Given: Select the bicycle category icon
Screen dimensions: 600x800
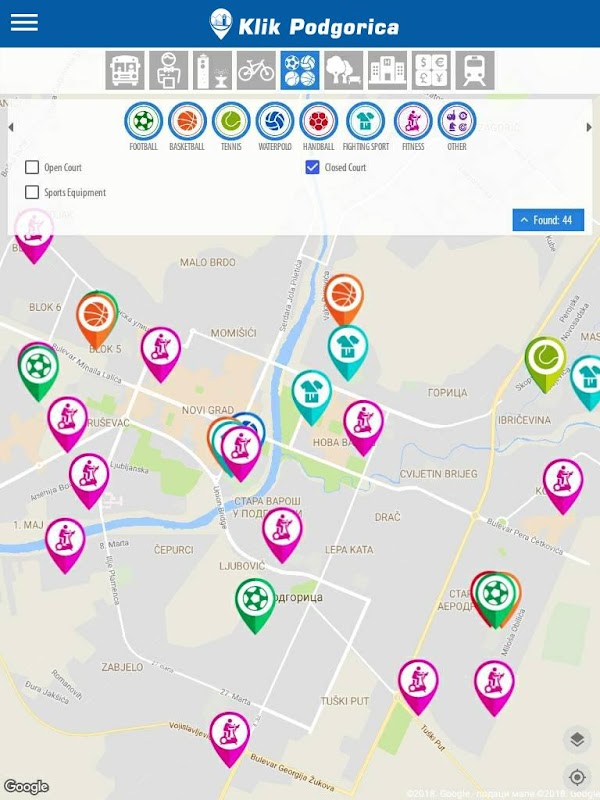Looking at the screenshot, I should (x=256, y=70).
